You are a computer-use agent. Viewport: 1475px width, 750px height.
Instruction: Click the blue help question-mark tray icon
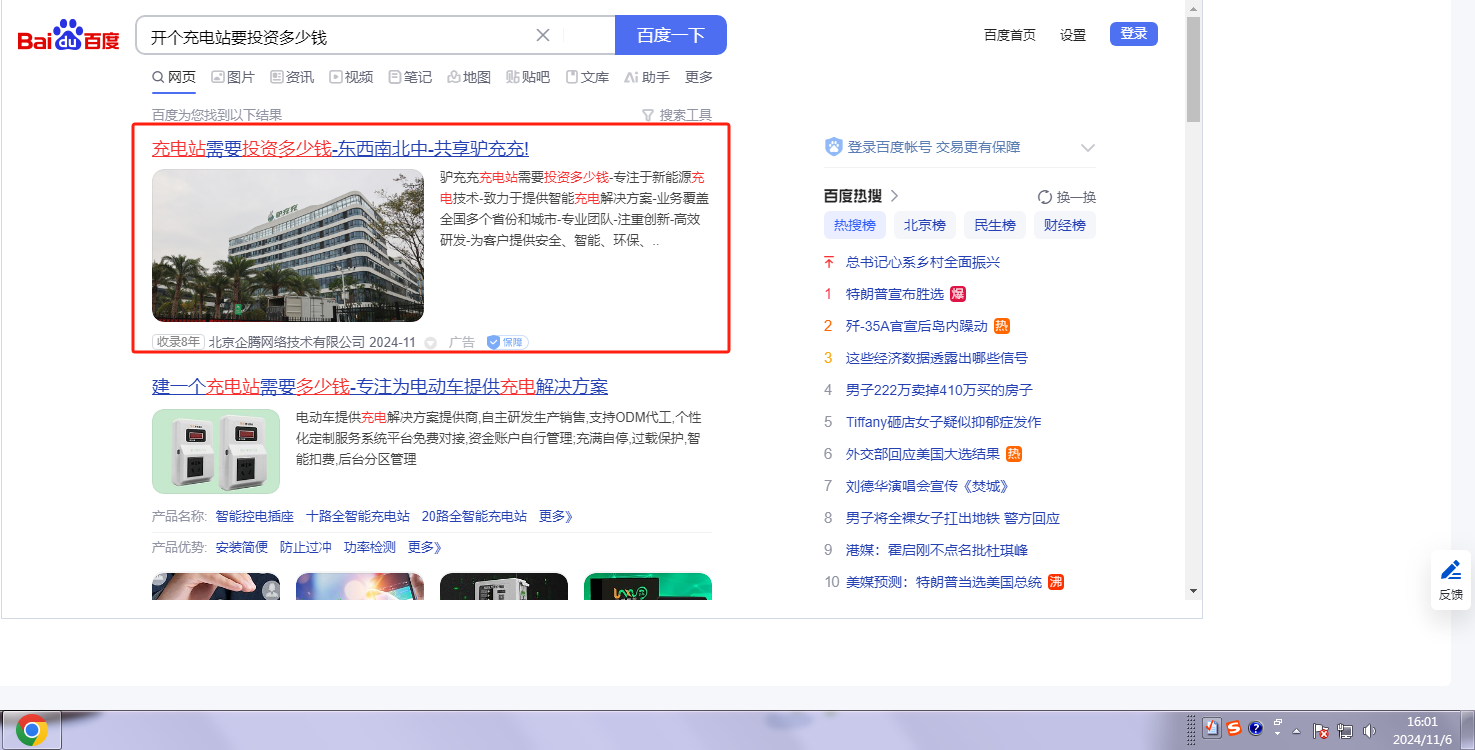(x=1256, y=729)
